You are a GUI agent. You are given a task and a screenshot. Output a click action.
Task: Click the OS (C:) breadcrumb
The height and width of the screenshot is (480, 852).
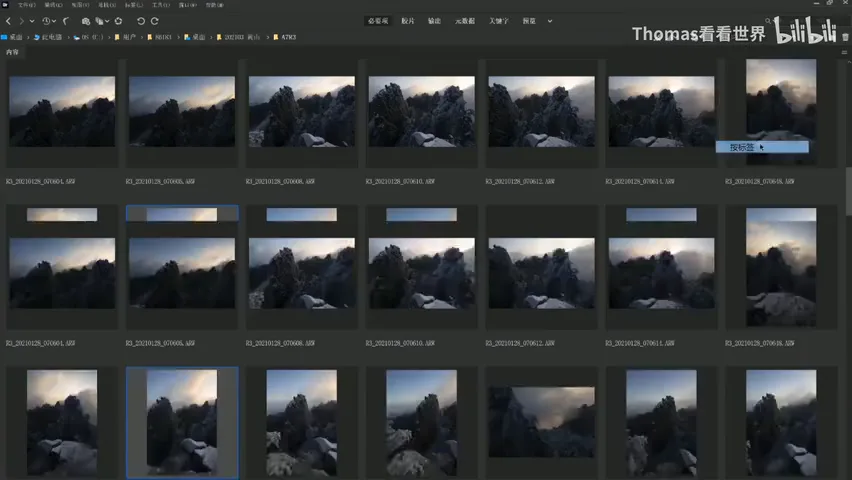[x=89, y=38]
